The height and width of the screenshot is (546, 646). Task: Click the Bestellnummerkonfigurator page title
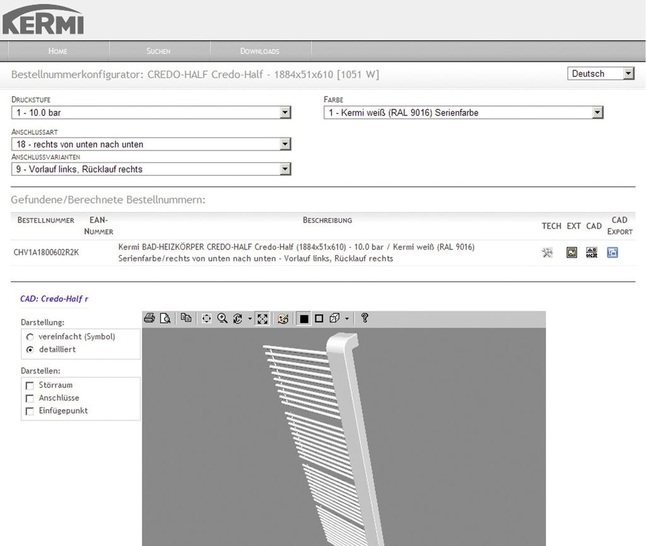click(x=195, y=75)
